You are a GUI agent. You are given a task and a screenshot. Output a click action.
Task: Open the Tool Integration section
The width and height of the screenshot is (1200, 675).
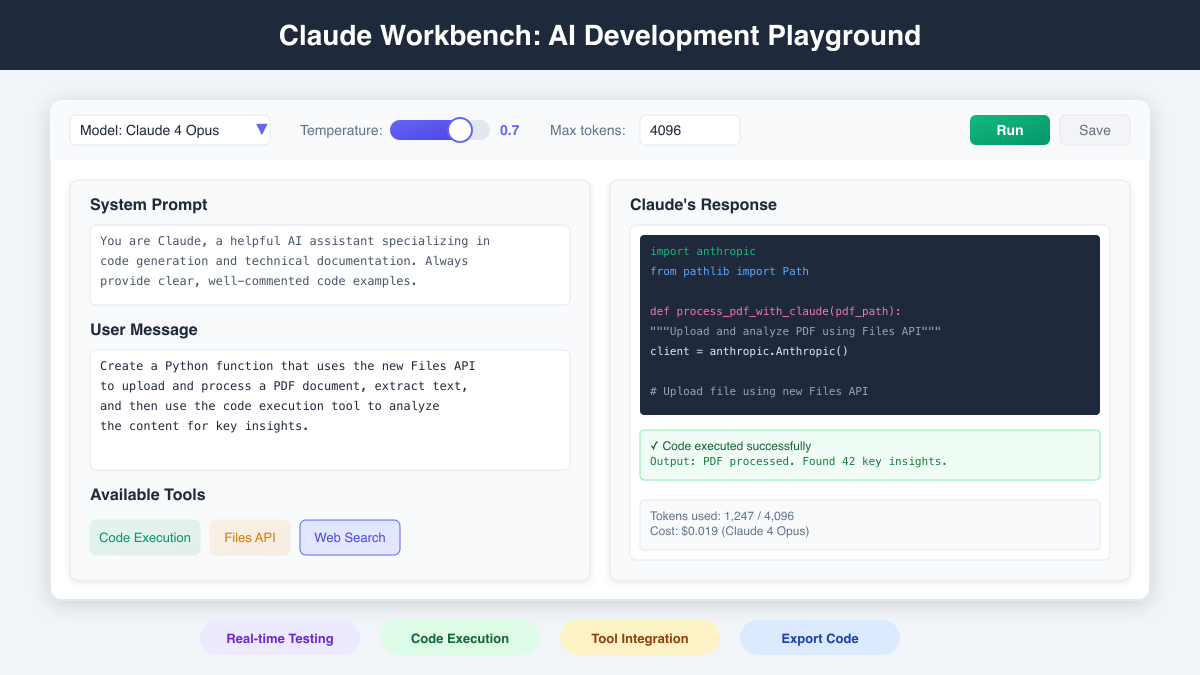[x=640, y=638]
